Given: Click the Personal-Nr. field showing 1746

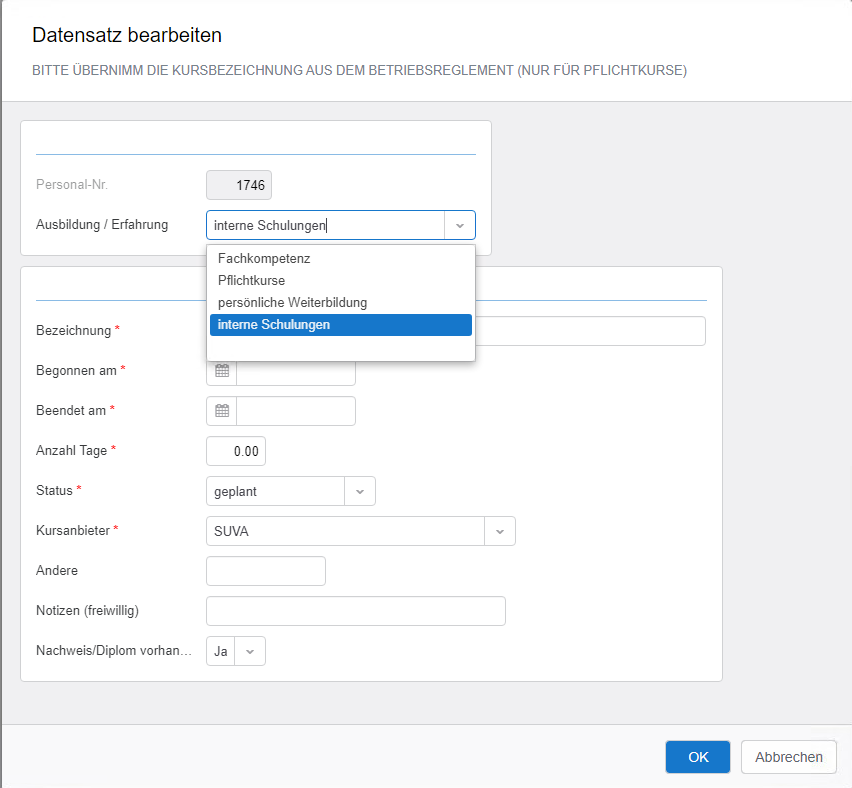Looking at the screenshot, I should click(239, 185).
